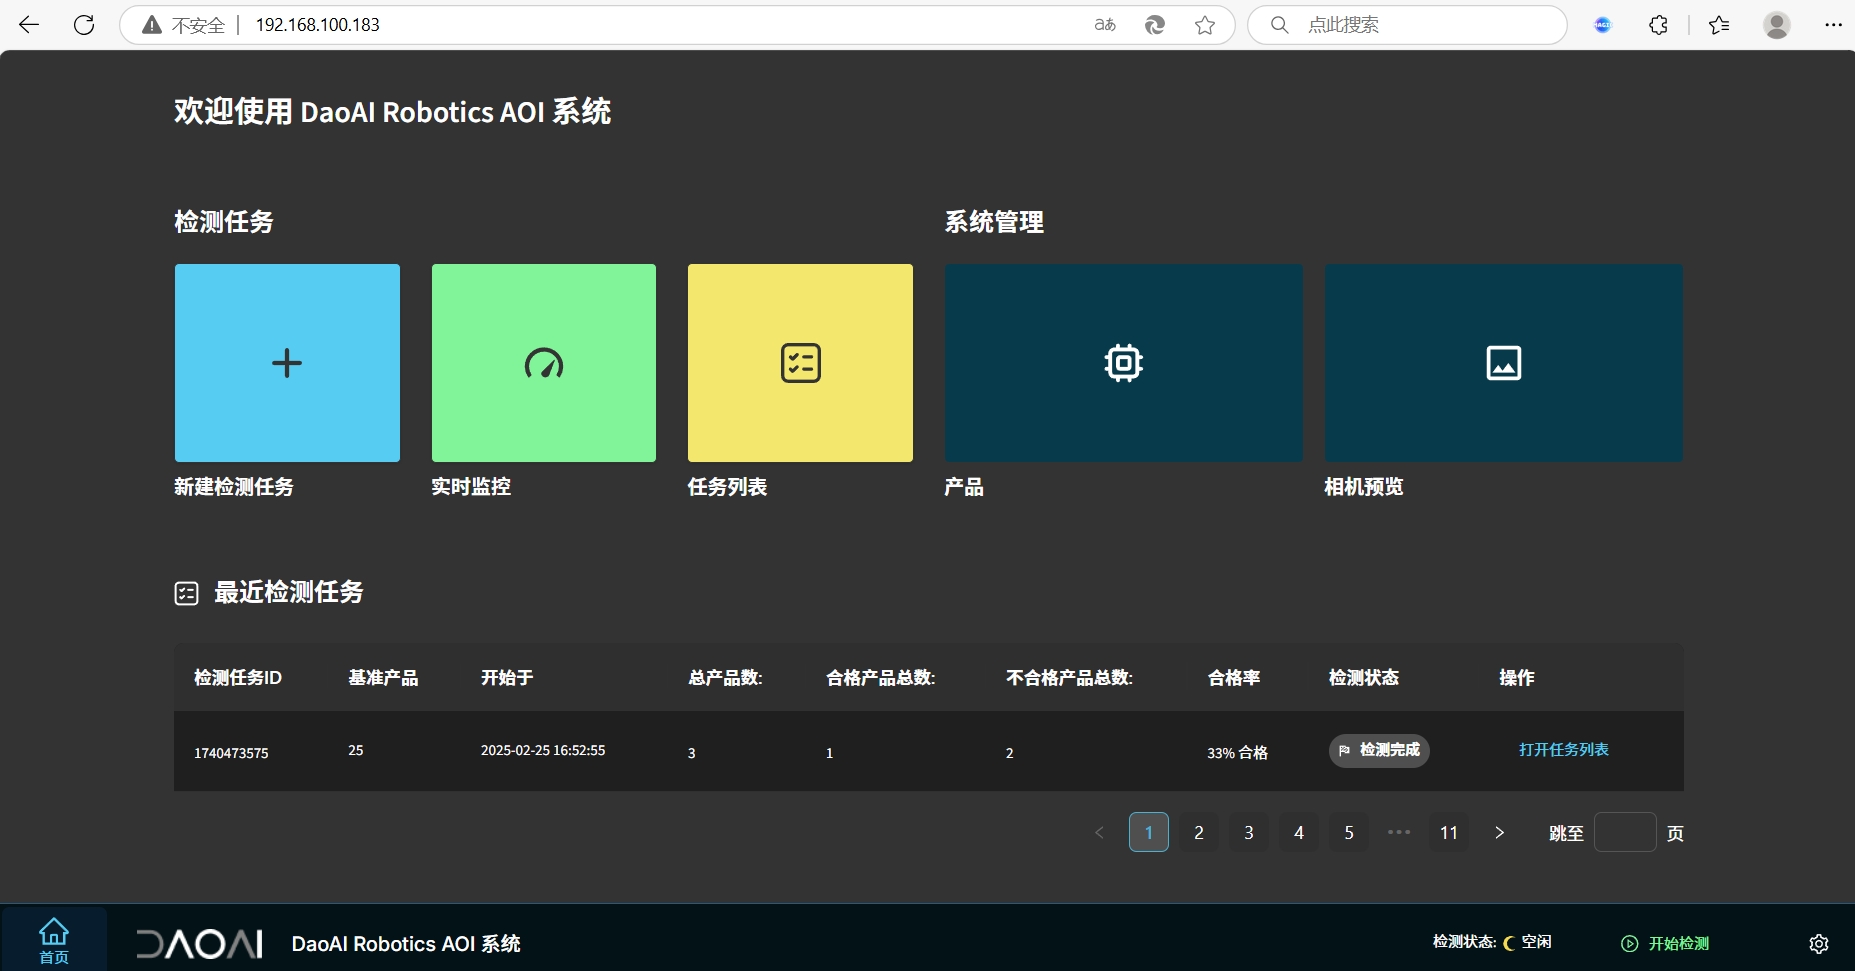Open settings gear in bottom bar
The image size is (1855, 971).
(1819, 944)
